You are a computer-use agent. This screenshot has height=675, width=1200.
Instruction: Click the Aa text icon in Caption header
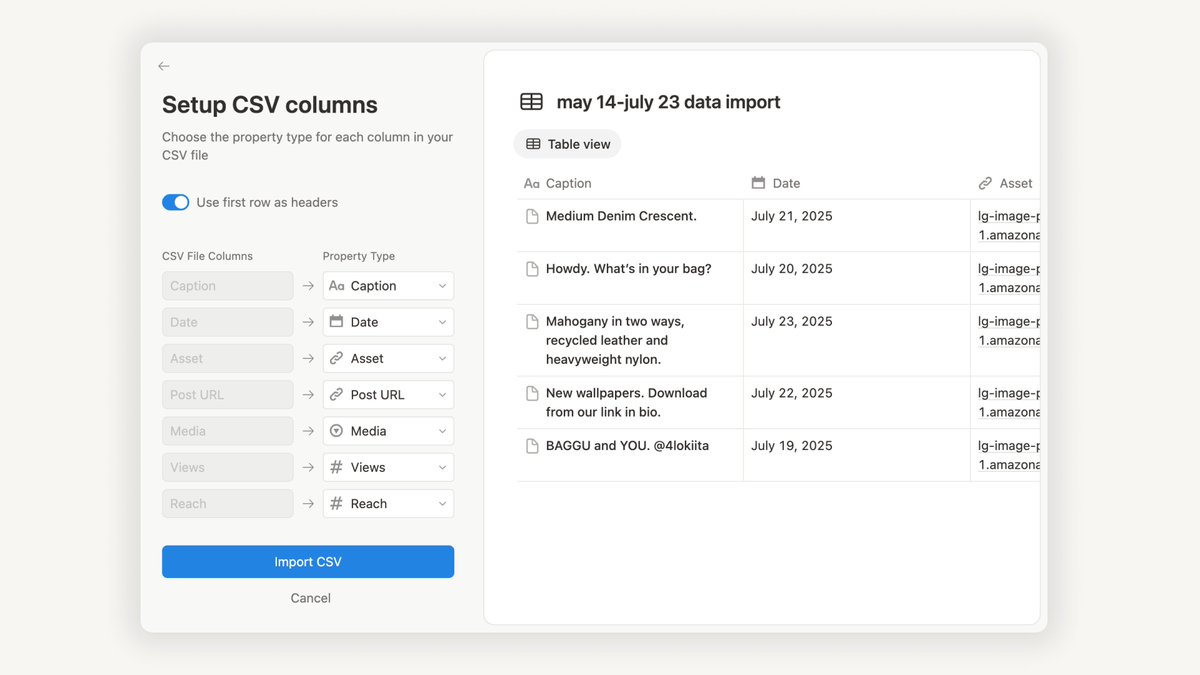click(x=532, y=183)
